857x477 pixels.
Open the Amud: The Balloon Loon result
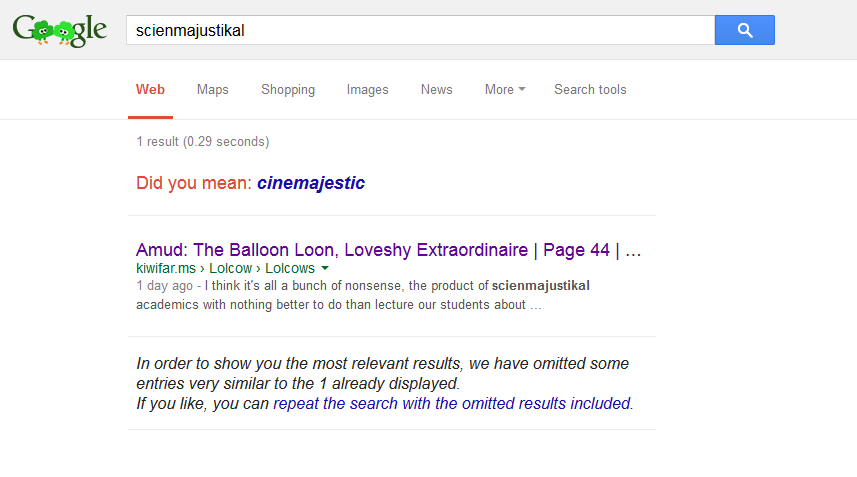pos(389,250)
